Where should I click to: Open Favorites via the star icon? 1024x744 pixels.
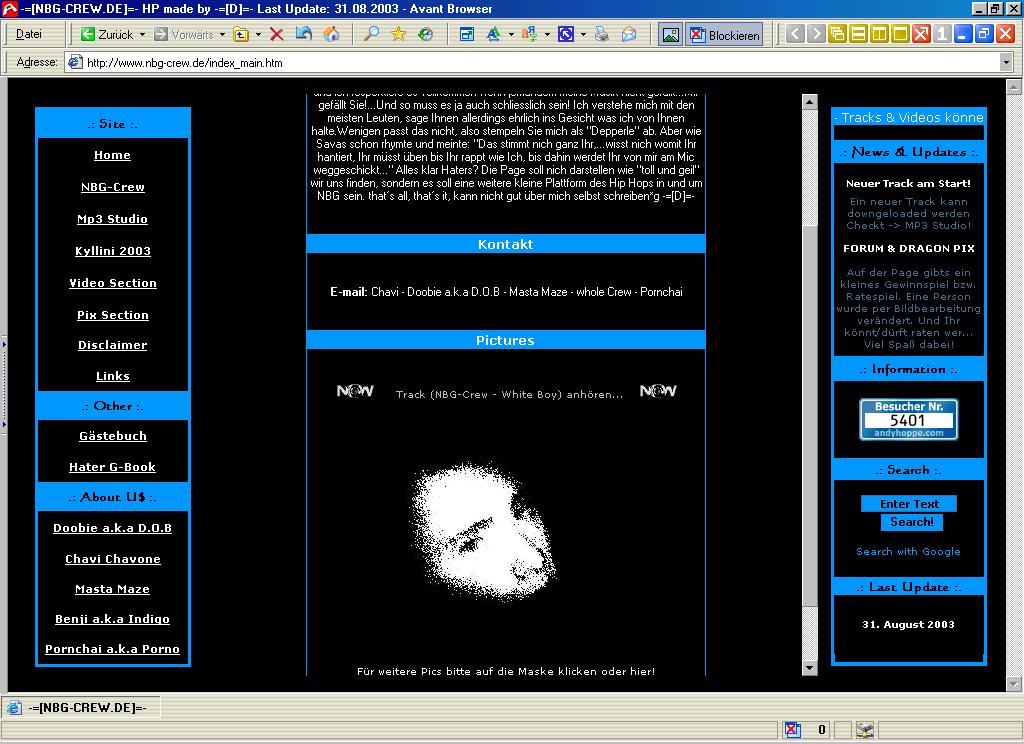click(x=398, y=34)
